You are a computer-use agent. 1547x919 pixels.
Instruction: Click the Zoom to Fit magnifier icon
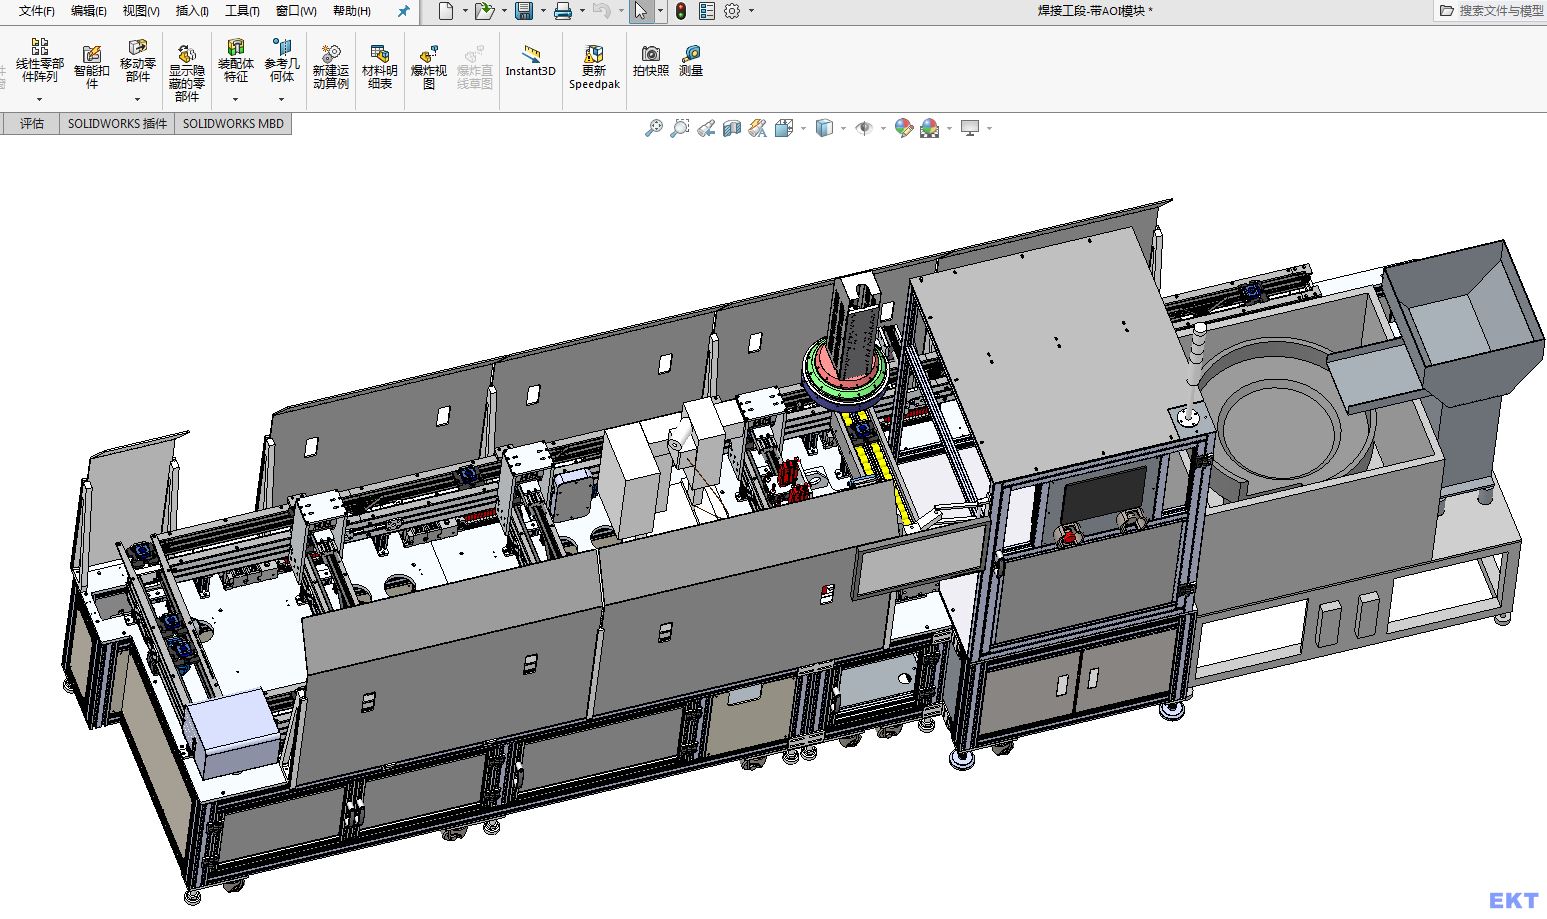coord(653,128)
